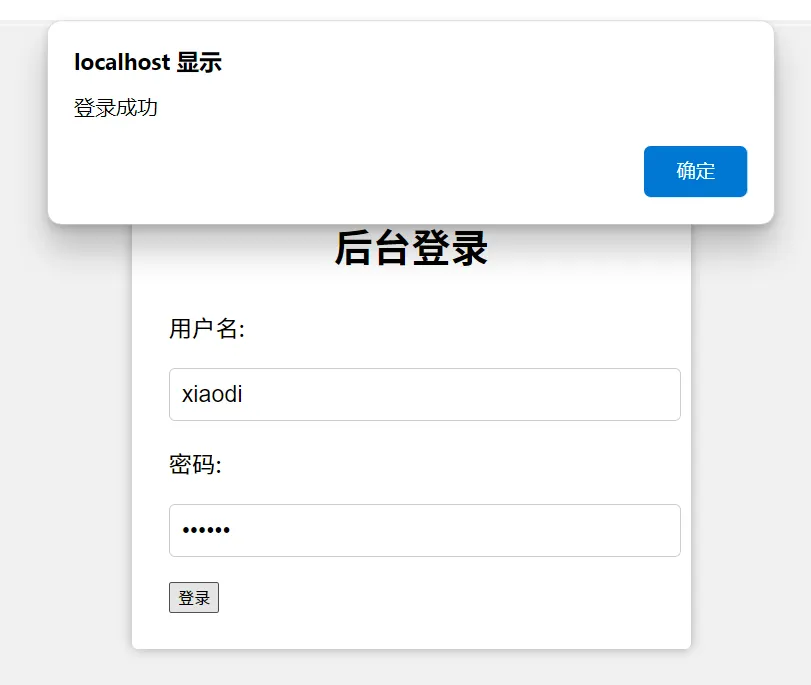The image size is (811, 685).
Task: Click the xiaodi text in username box
Action: [212, 394]
